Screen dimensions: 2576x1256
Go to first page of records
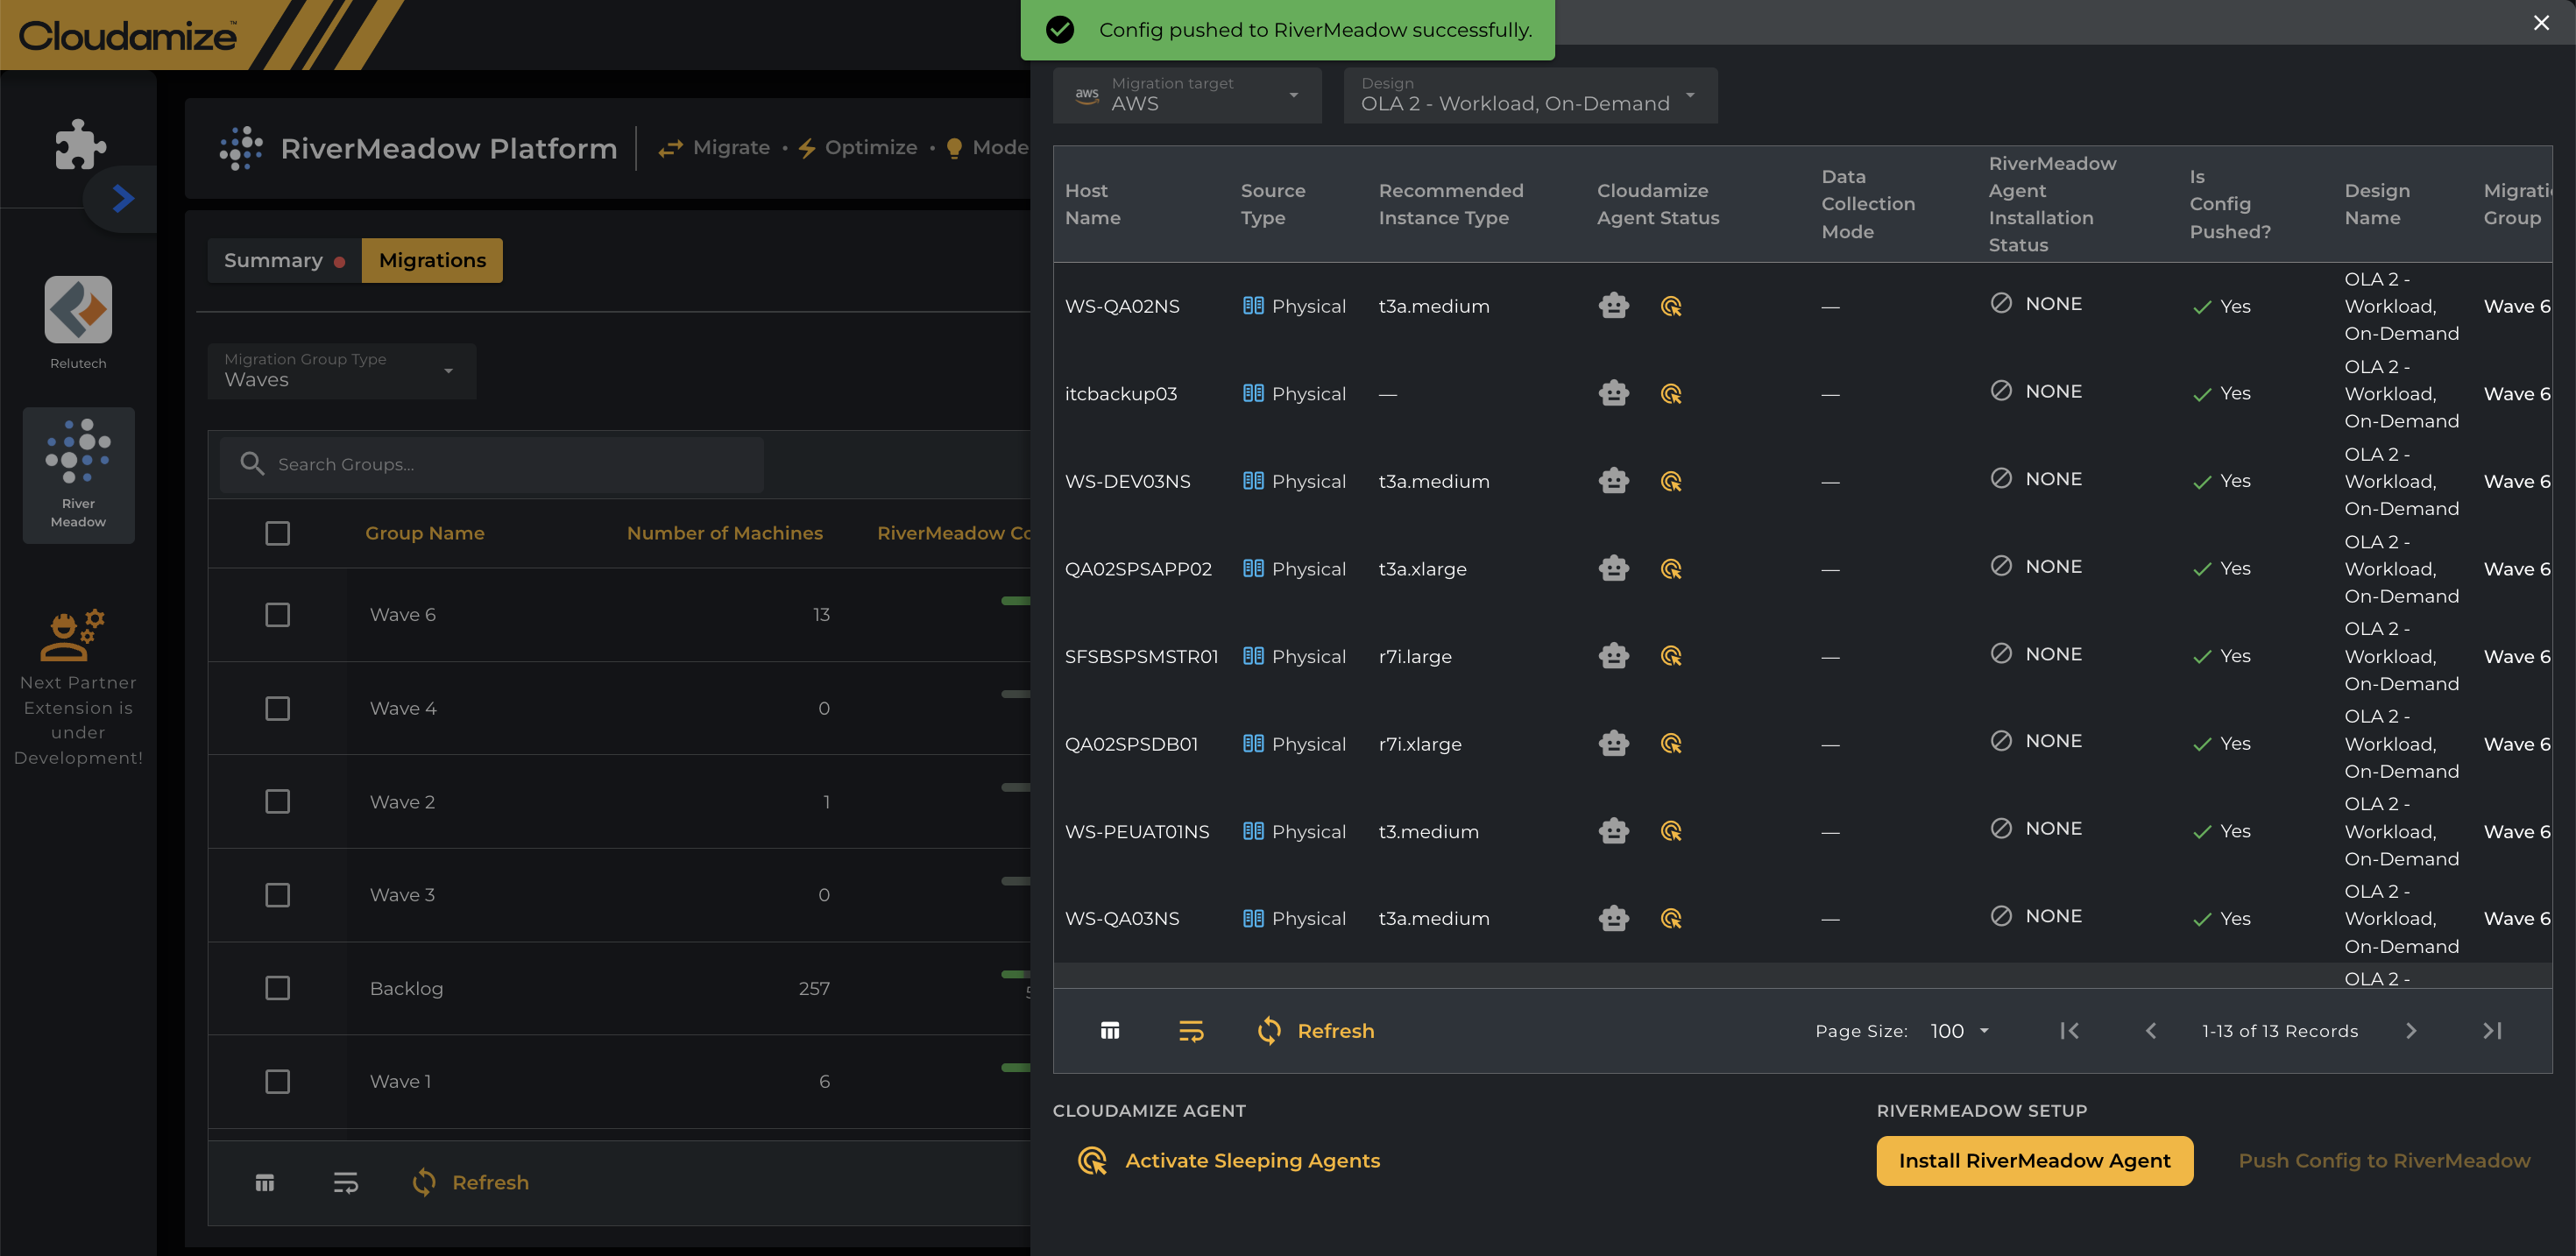(2070, 1031)
